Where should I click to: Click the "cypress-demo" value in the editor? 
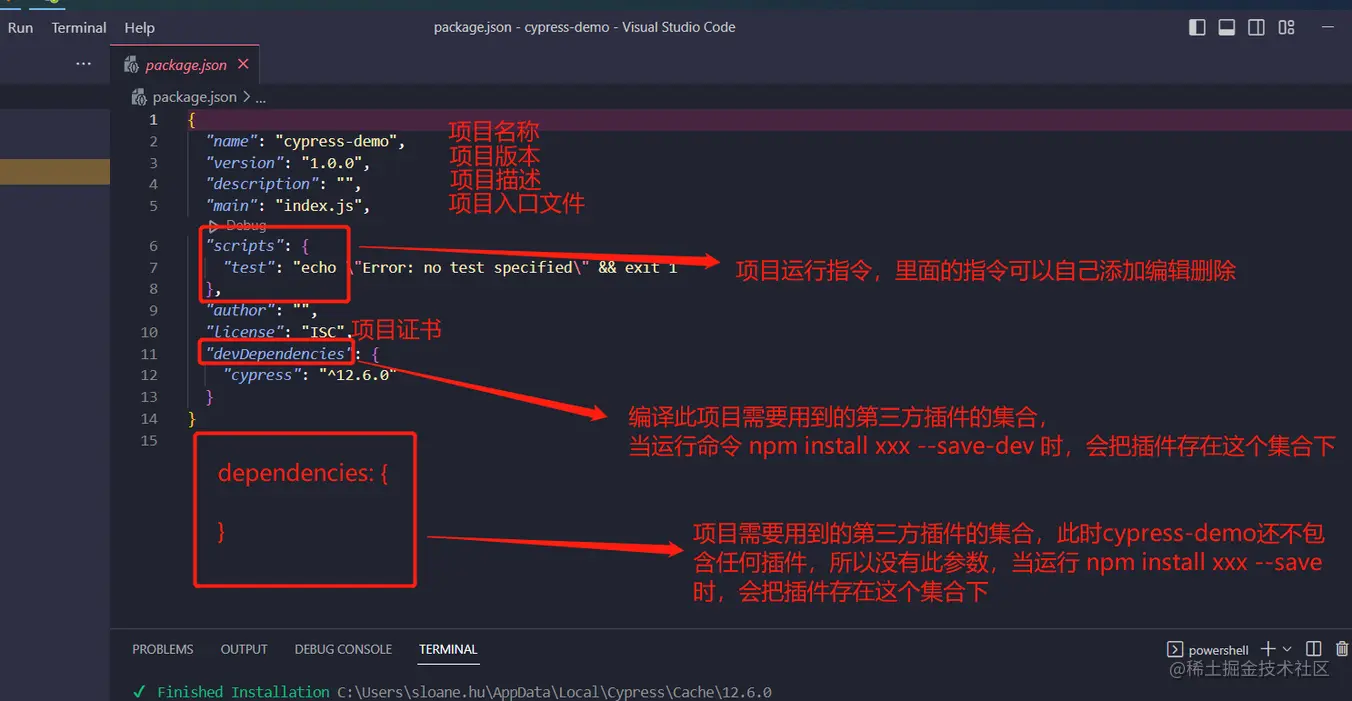pos(336,141)
